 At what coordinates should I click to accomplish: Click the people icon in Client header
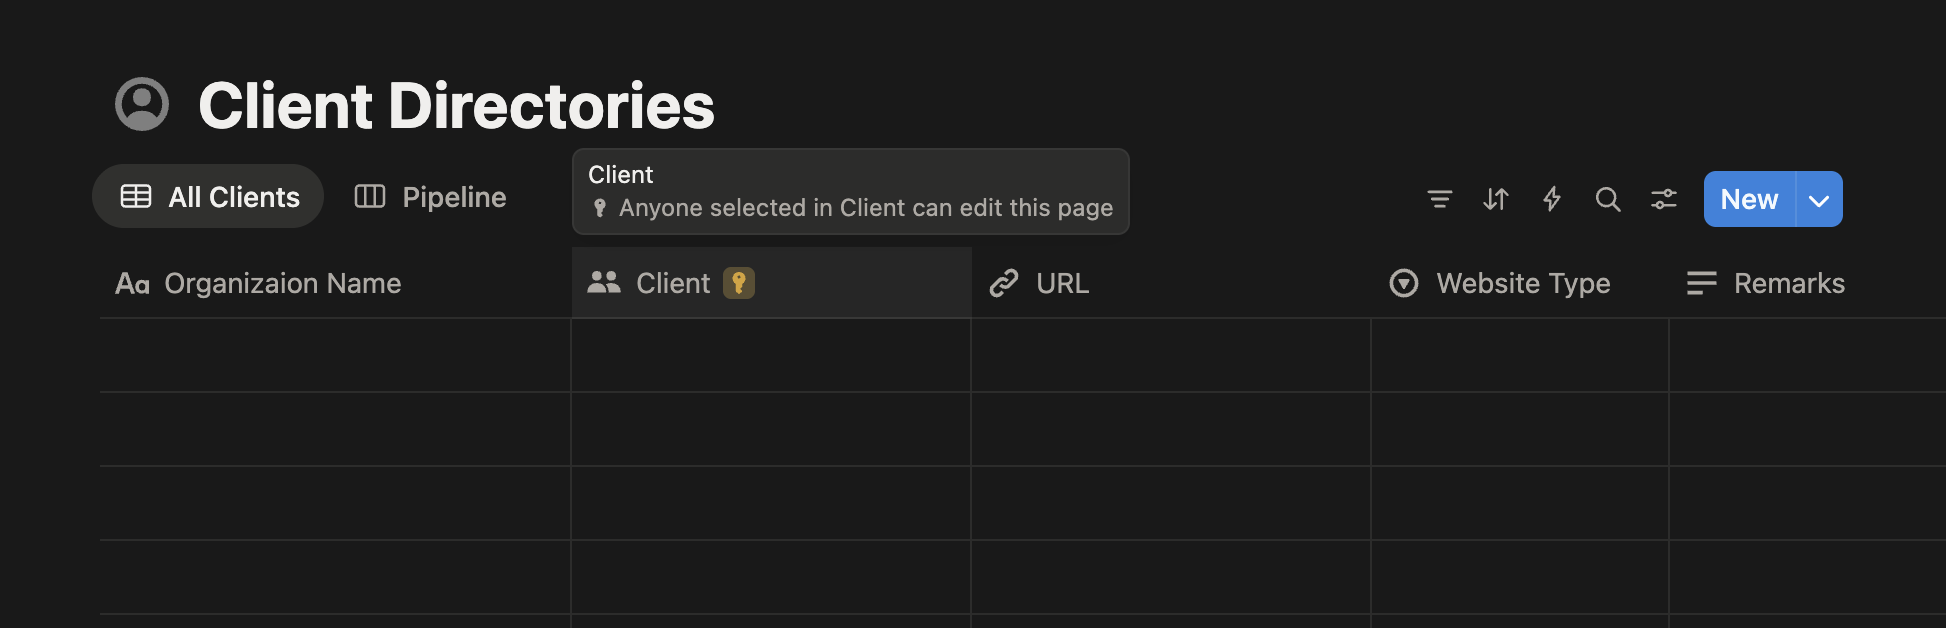604,283
